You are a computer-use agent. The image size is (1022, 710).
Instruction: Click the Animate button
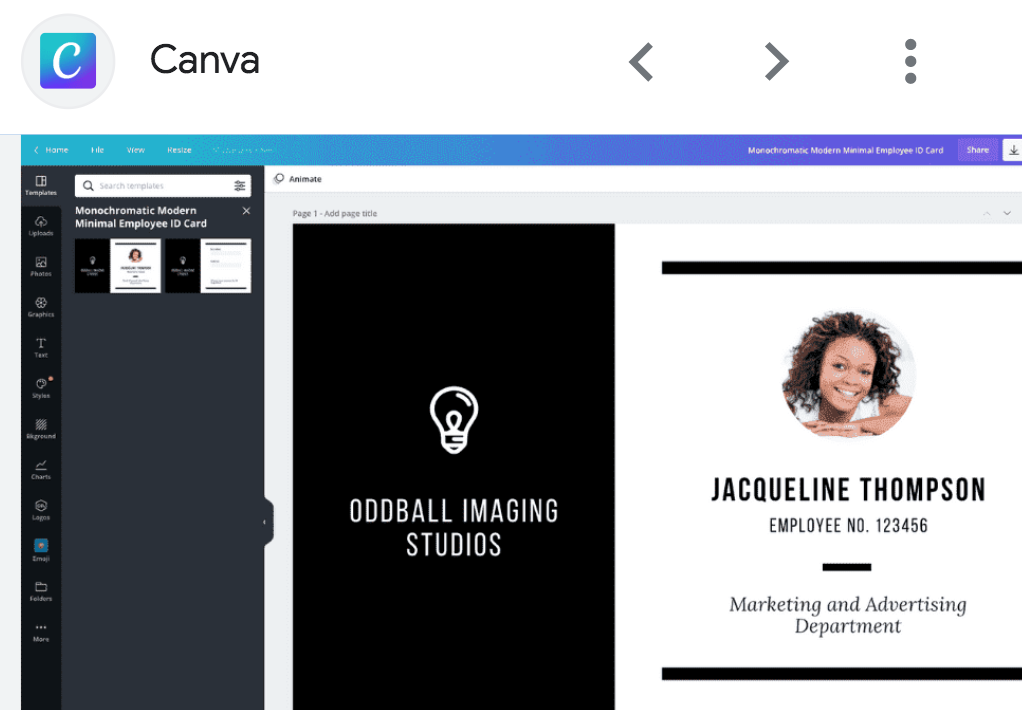pos(298,179)
